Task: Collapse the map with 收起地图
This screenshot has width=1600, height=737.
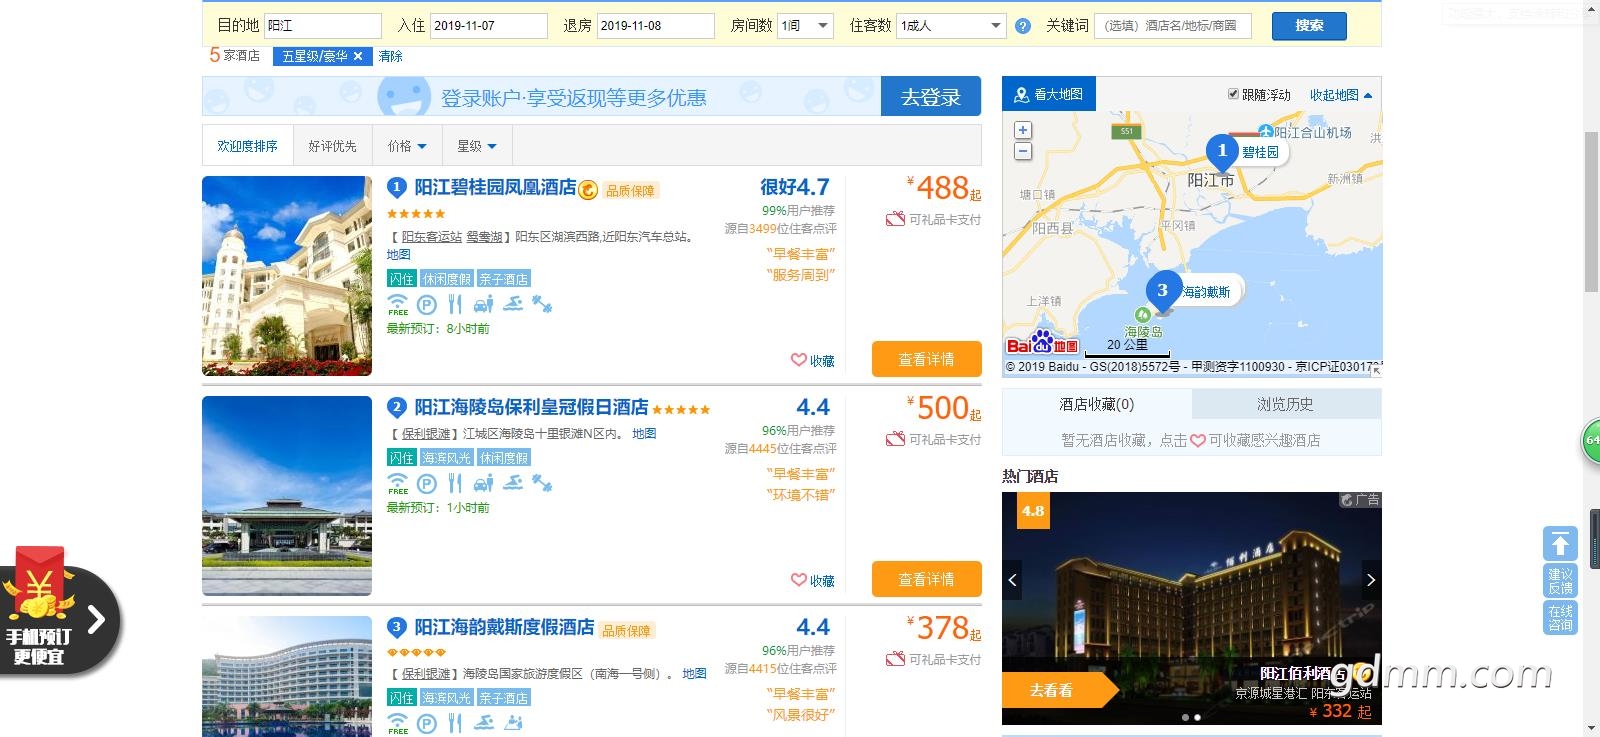Action: [1340, 95]
